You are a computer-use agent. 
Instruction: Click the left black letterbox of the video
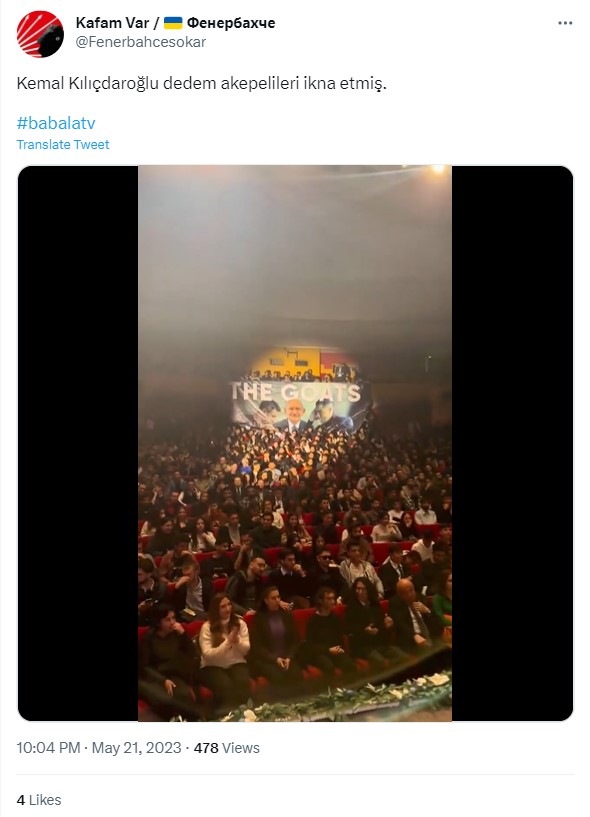click(x=78, y=443)
